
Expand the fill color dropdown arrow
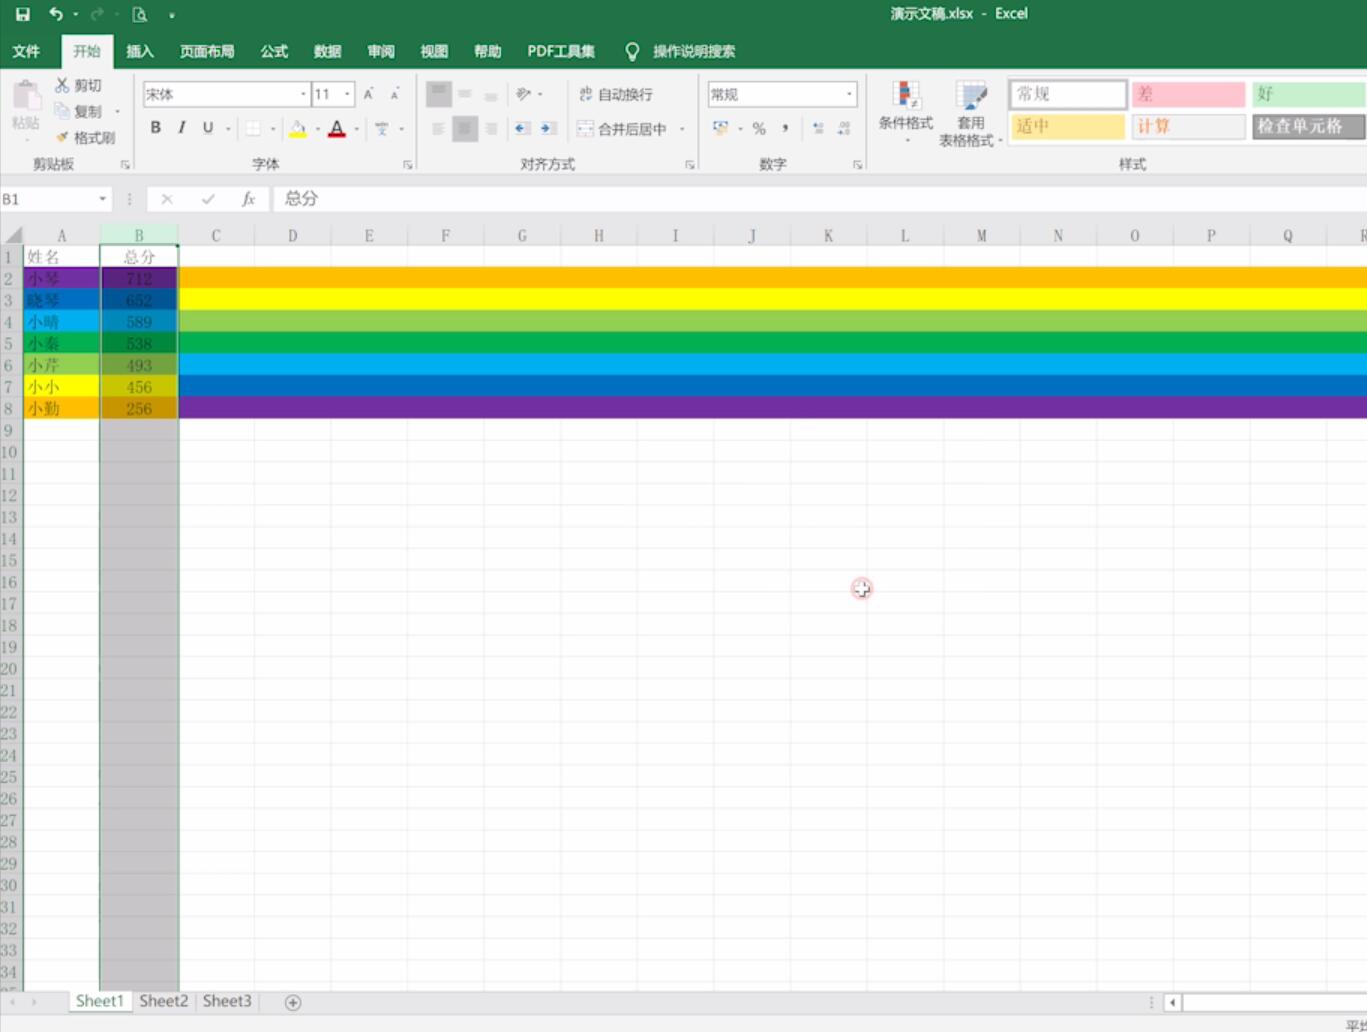pyautogui.click(x=316, y=129)
